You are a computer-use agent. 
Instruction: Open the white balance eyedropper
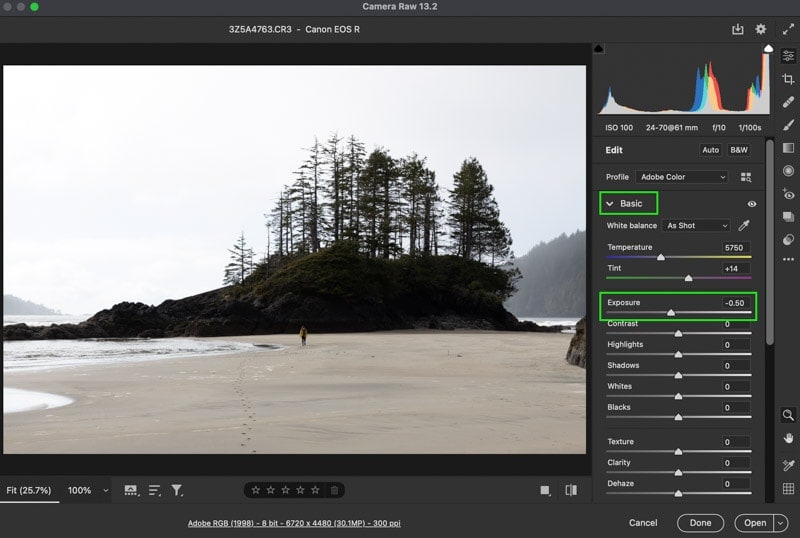[744, 225]
